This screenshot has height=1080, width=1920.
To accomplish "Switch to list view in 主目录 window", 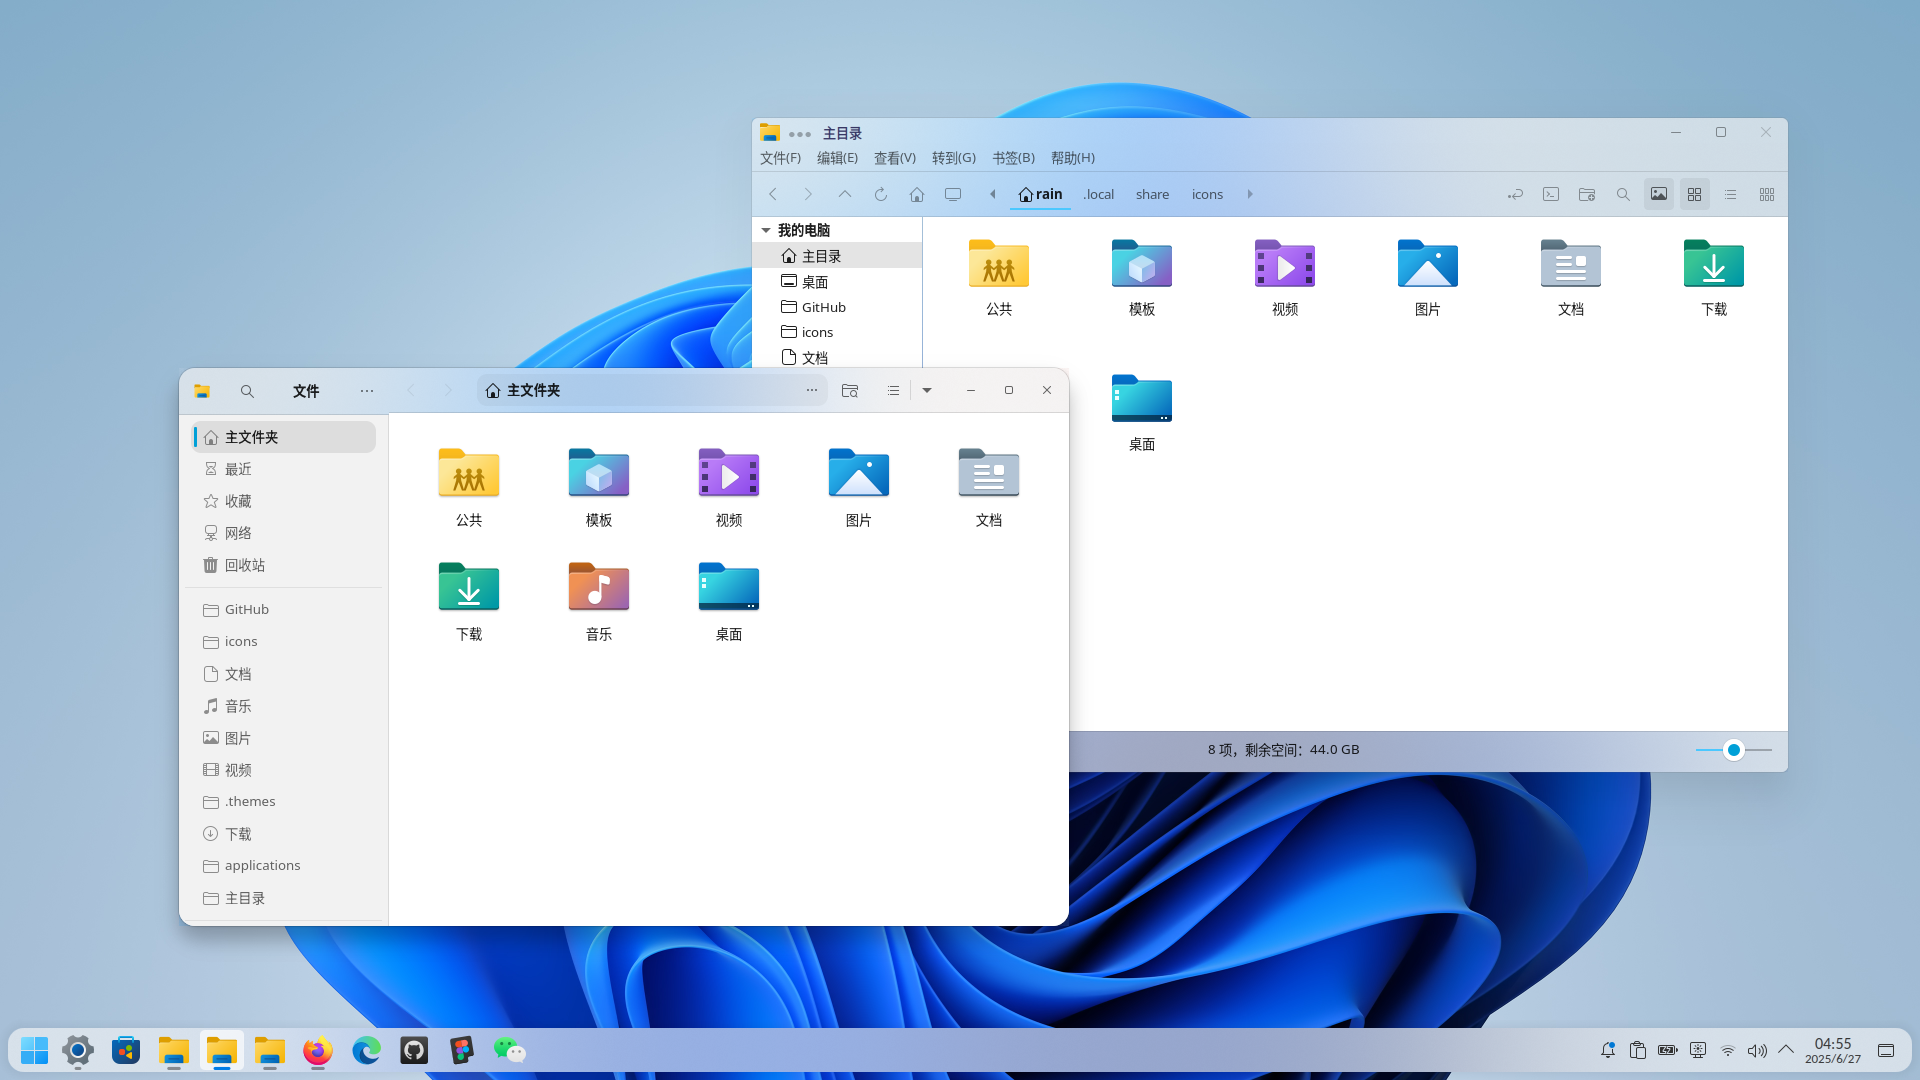I will (1730, 194).
